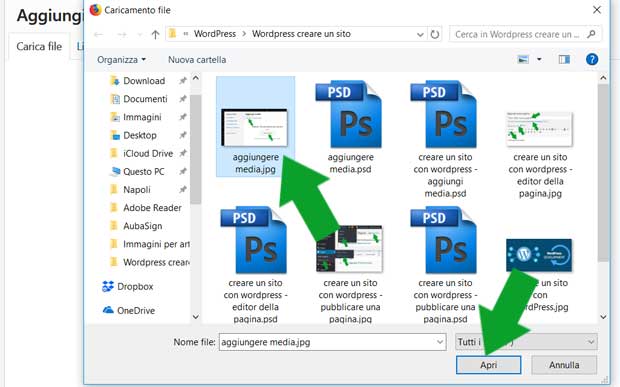Select the aggiungere media.psd Photoshop file icon

coord(348,114)
